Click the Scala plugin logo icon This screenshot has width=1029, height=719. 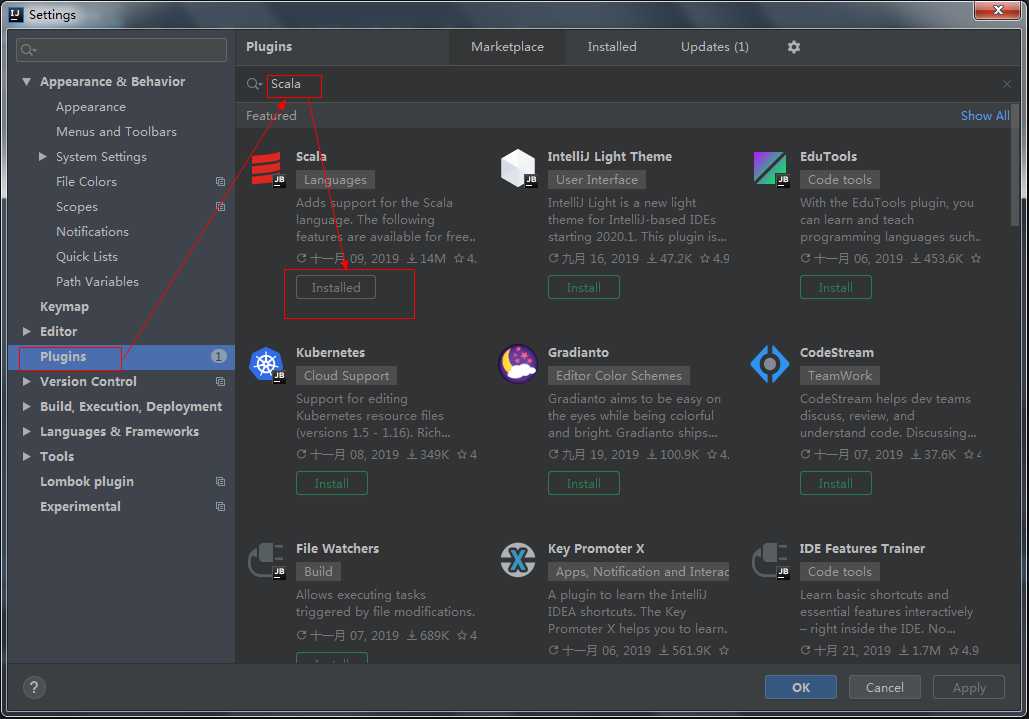(266, 168)
